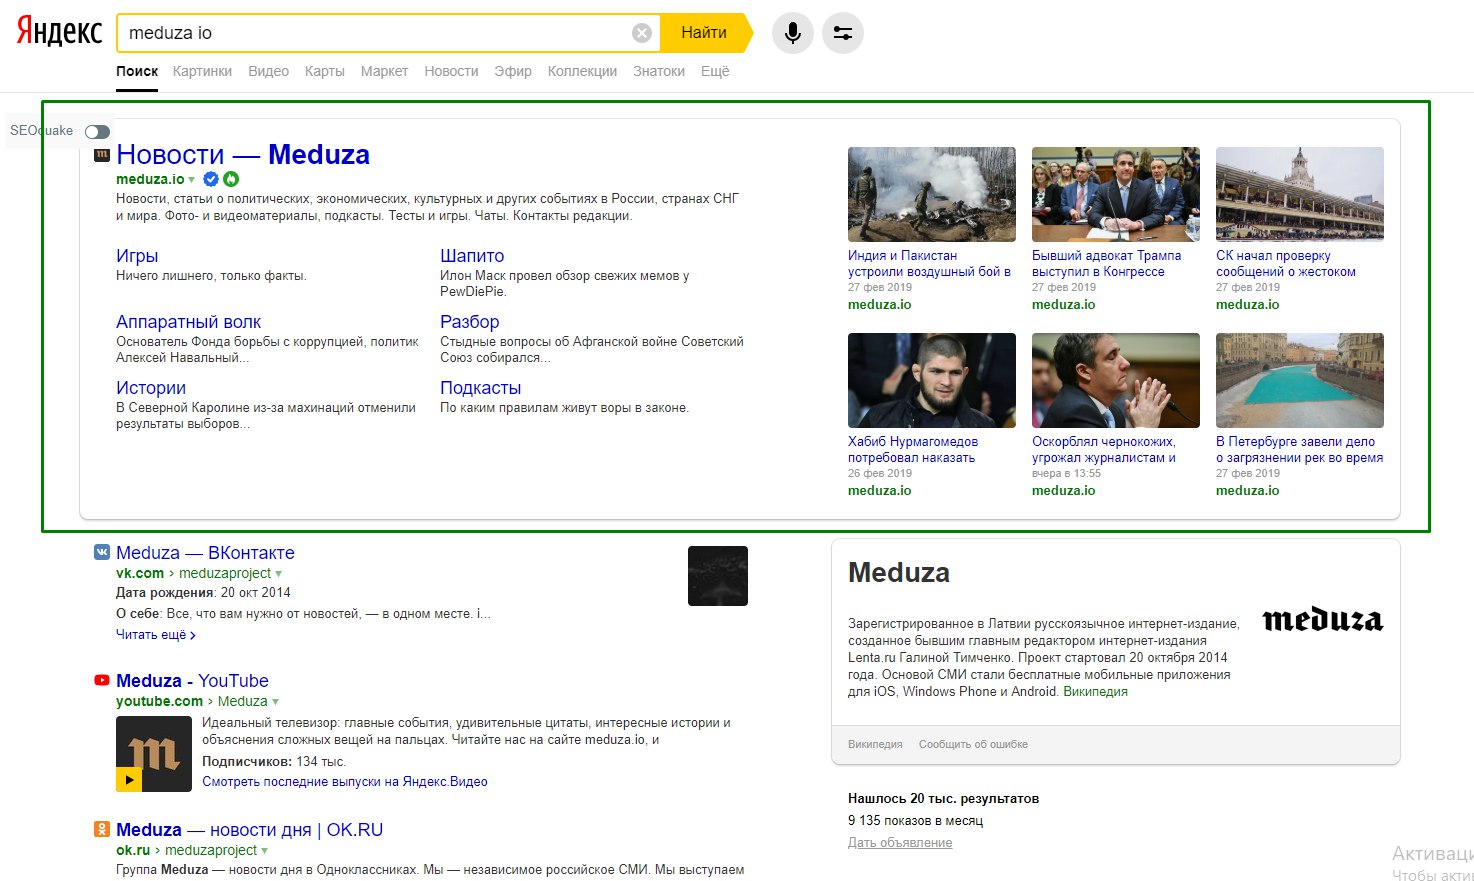Toggle the SEOquake switch
The image size is (1474, 881).
point(97,131)
